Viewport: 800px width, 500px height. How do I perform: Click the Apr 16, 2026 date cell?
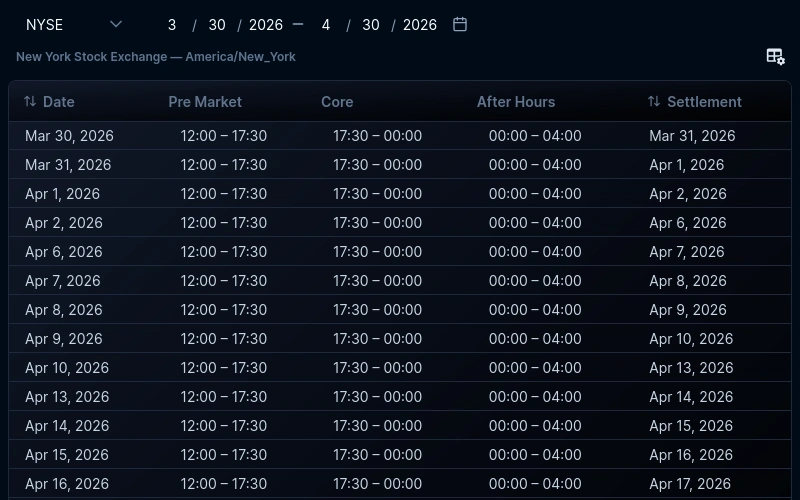[x=67, y=484]
